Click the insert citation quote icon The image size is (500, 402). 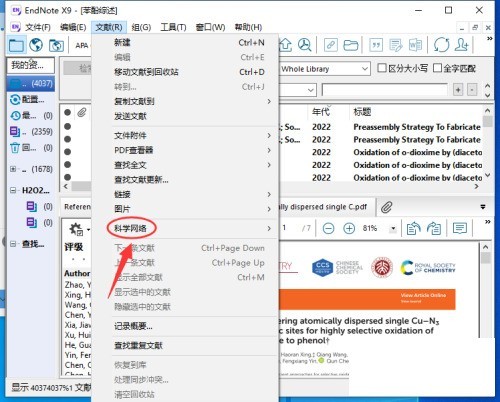[x=376, y=45]
